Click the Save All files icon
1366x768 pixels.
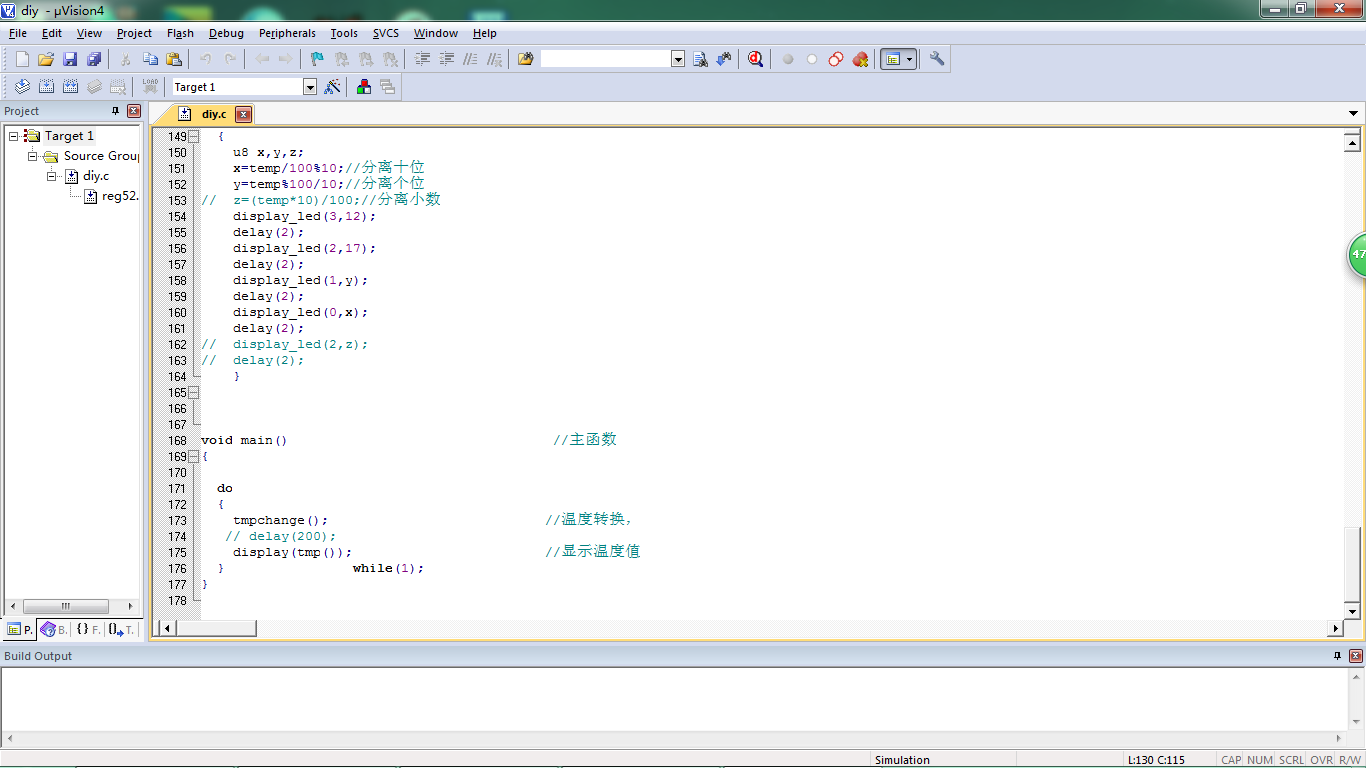pos(94,59)
